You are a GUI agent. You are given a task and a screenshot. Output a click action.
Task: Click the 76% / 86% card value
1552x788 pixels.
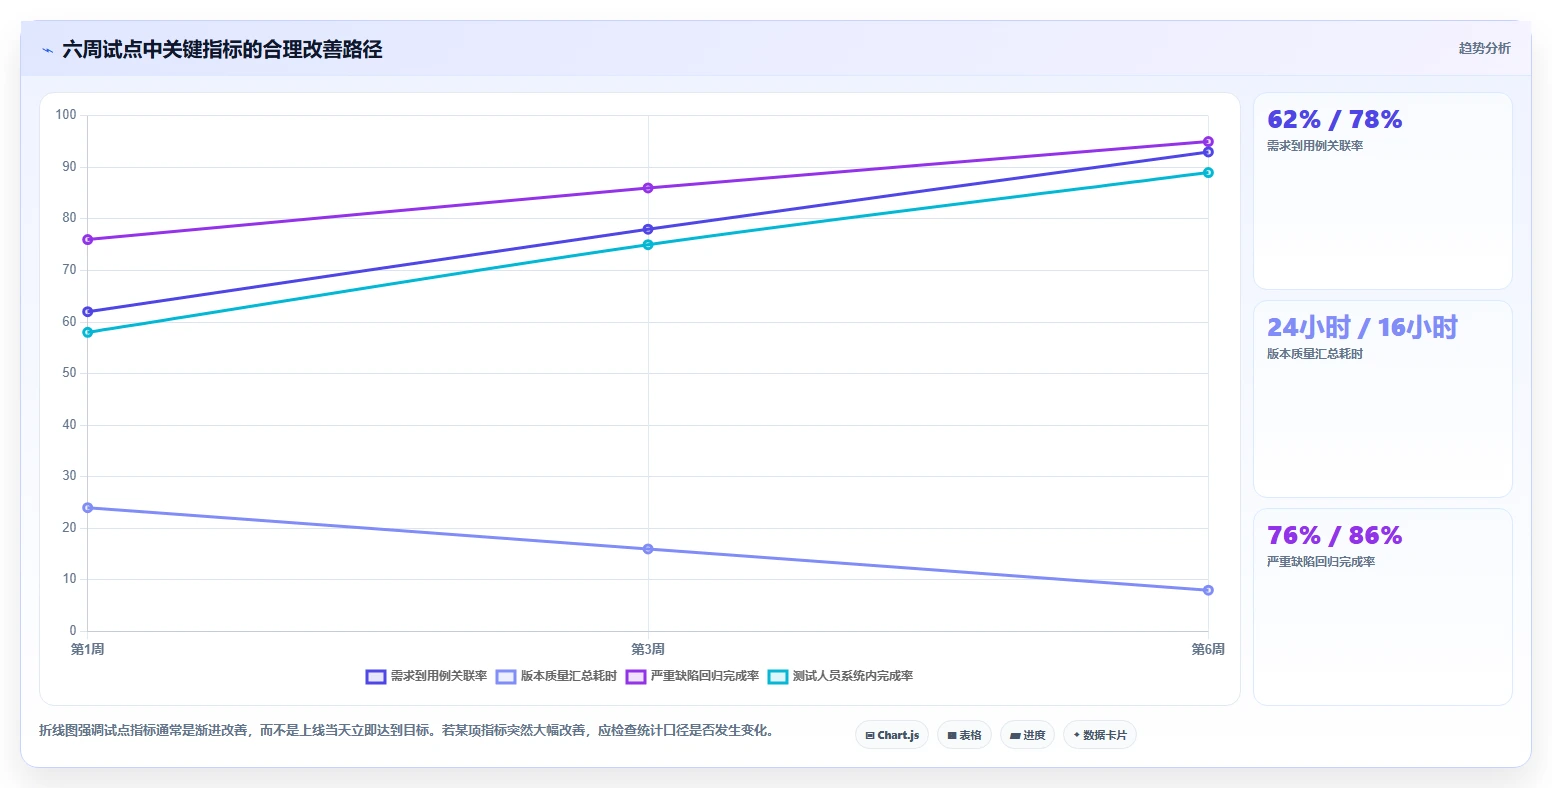point(1334,536)
